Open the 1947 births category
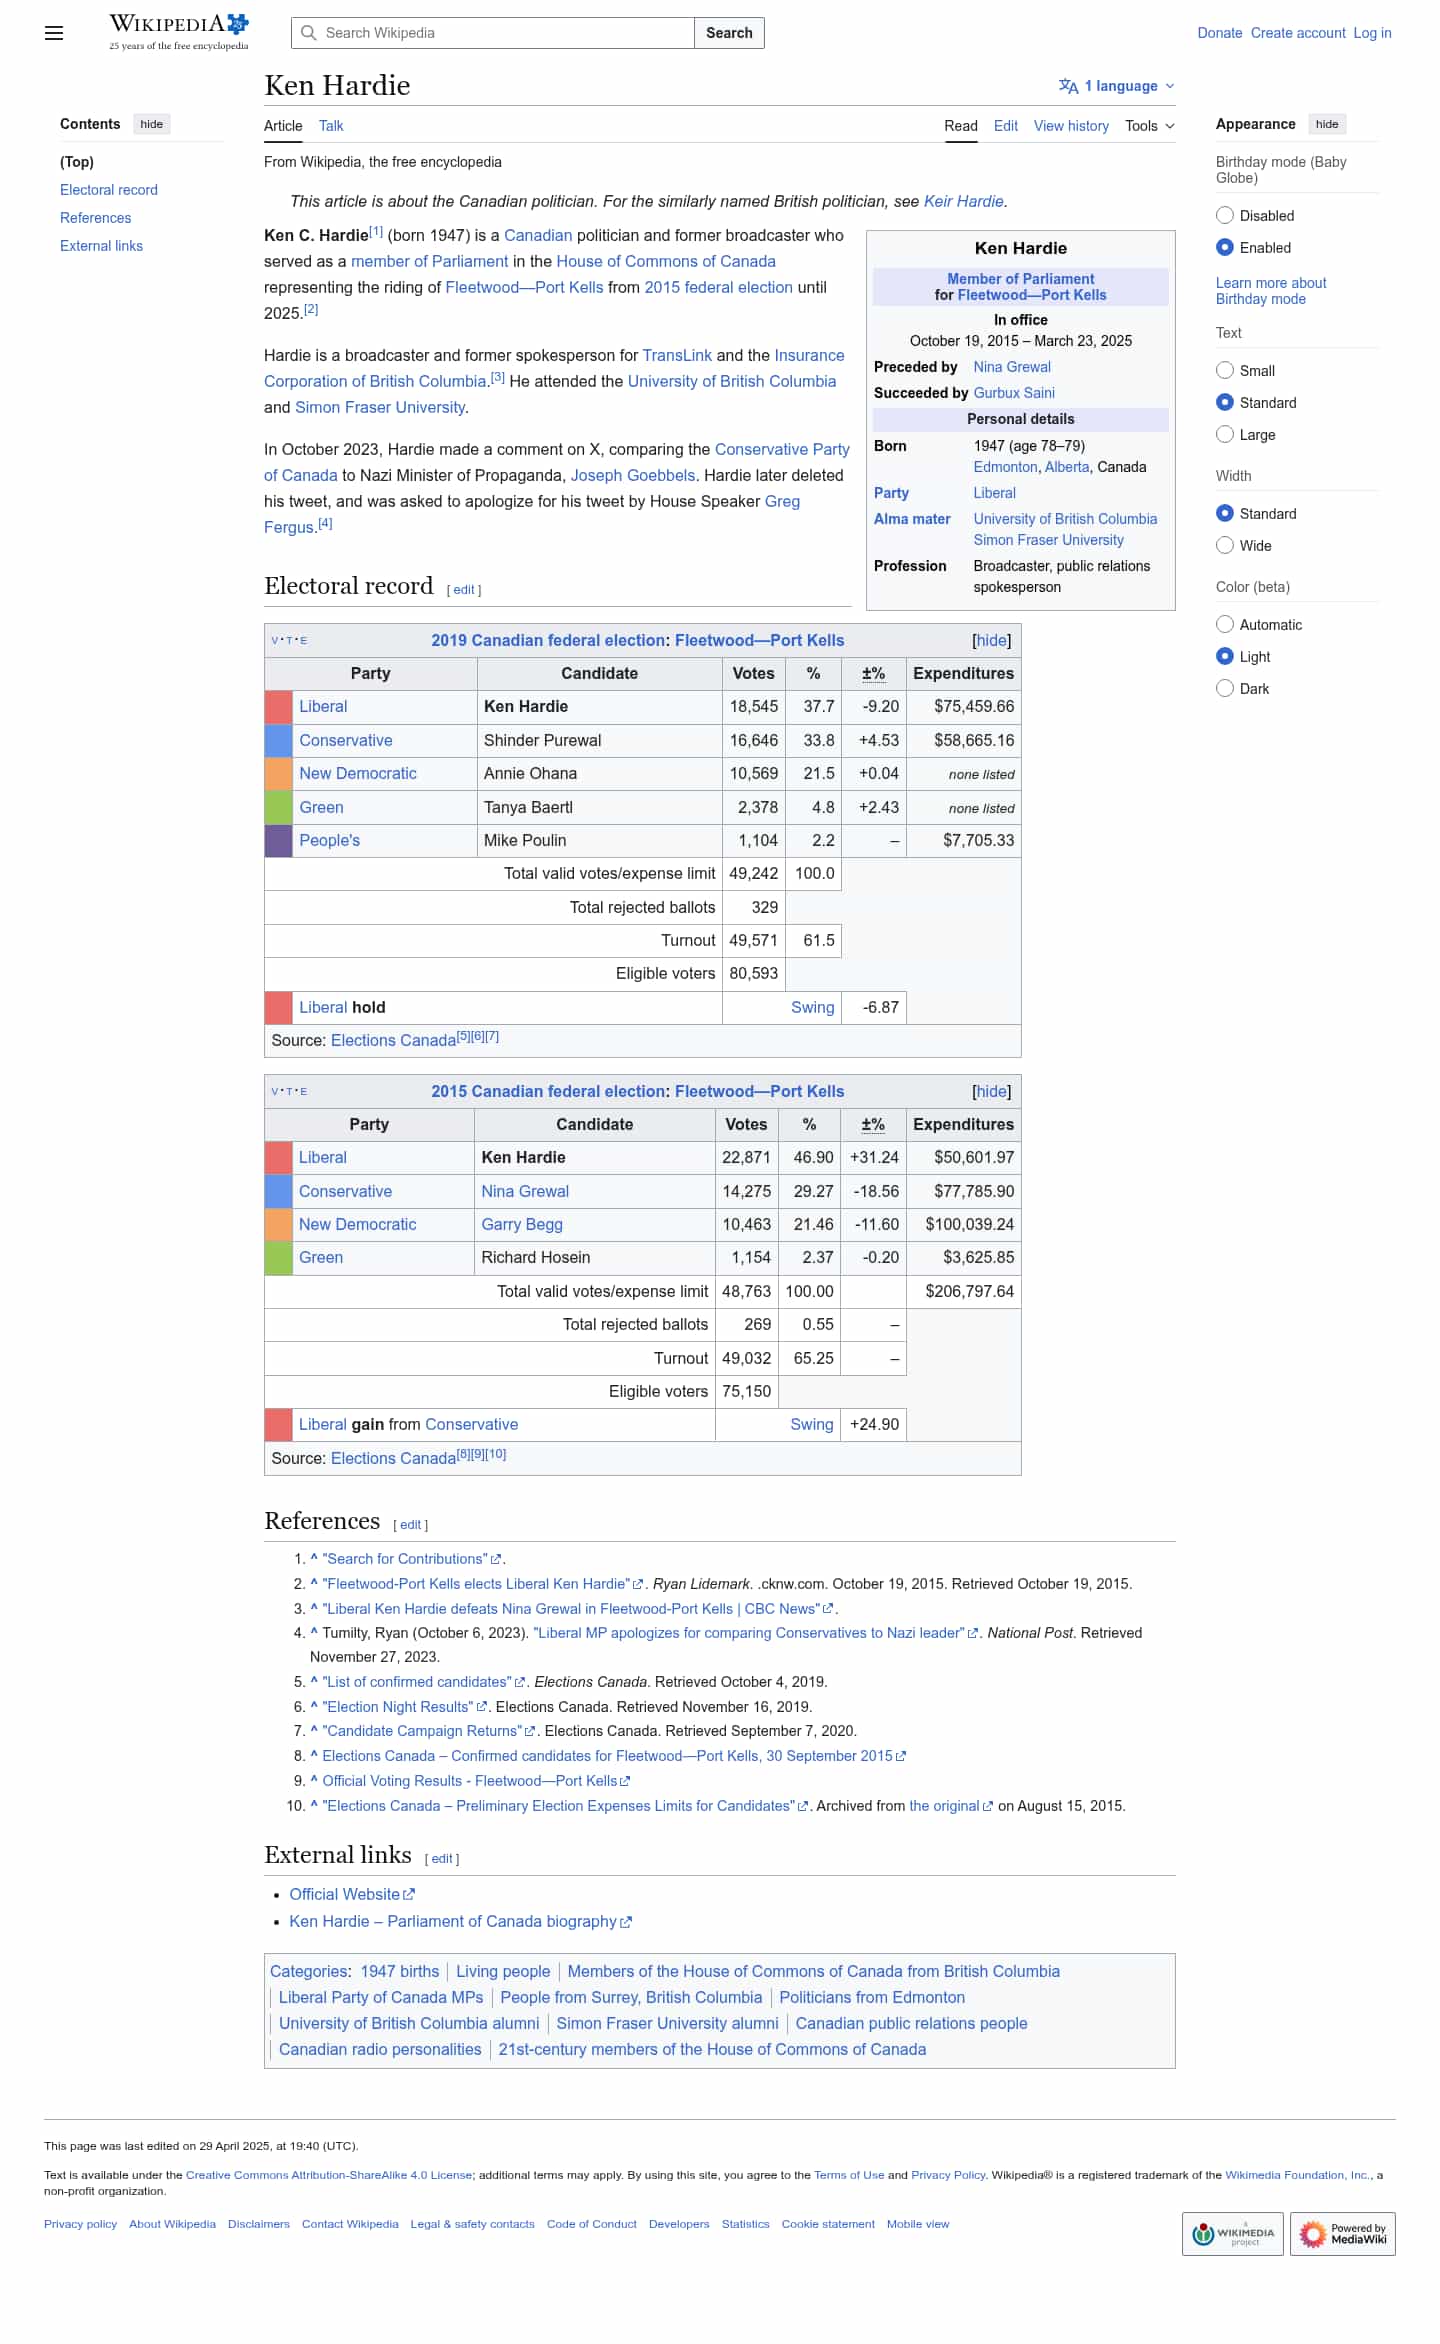 pyautogui.click(x=400, y=1971)
